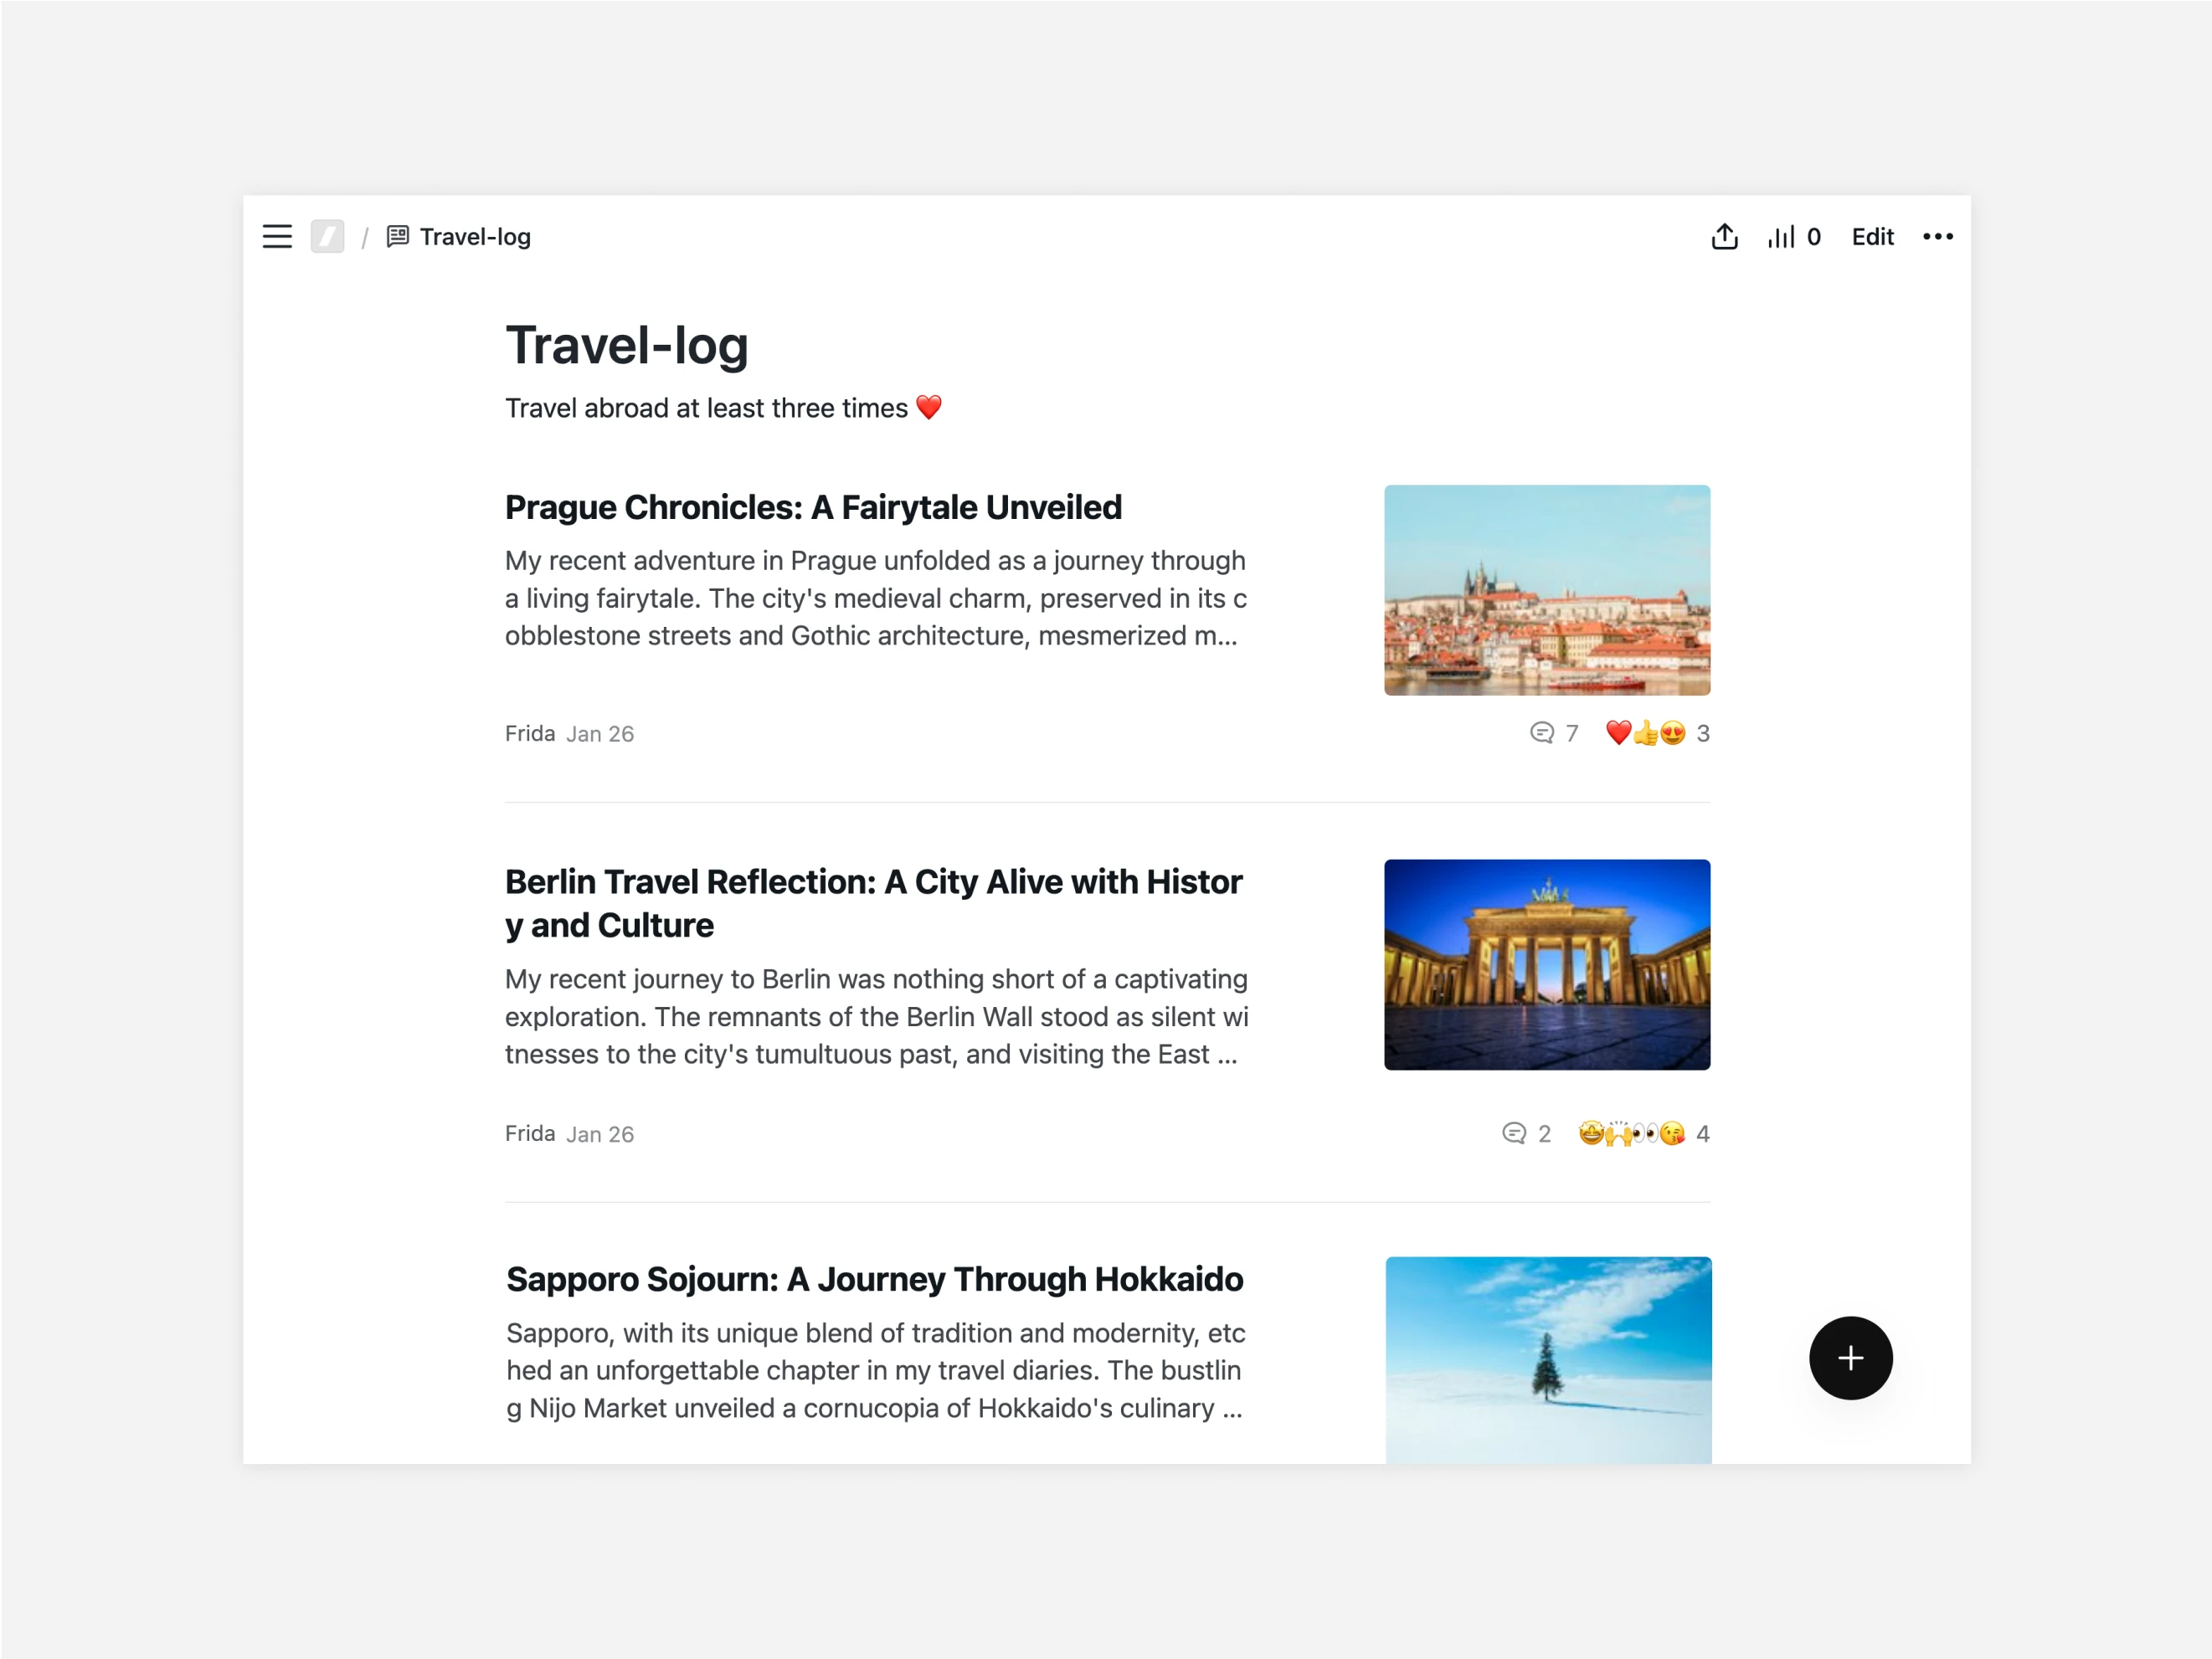
Task: Click the emoji reactions on Prague post
Action: (1657, 733)
